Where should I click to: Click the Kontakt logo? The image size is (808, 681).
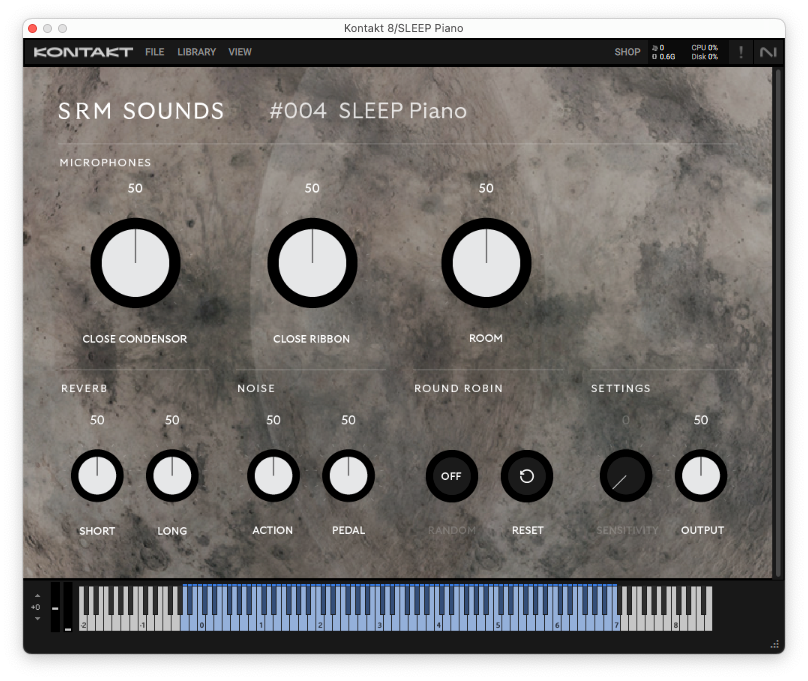(x=83, y=52)
